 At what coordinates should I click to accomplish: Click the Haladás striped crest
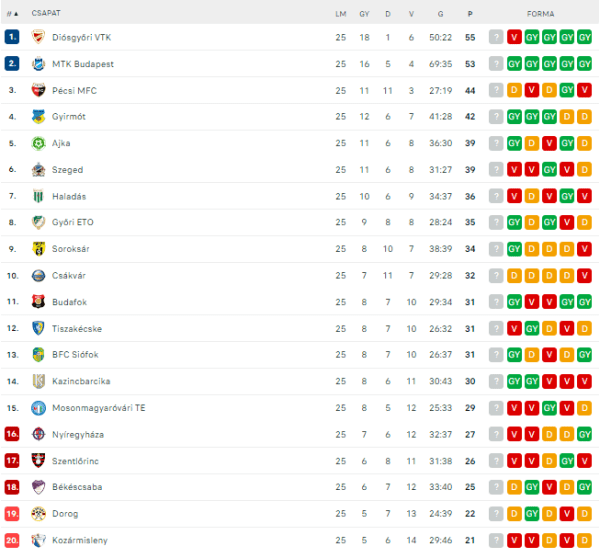(38, 196)
